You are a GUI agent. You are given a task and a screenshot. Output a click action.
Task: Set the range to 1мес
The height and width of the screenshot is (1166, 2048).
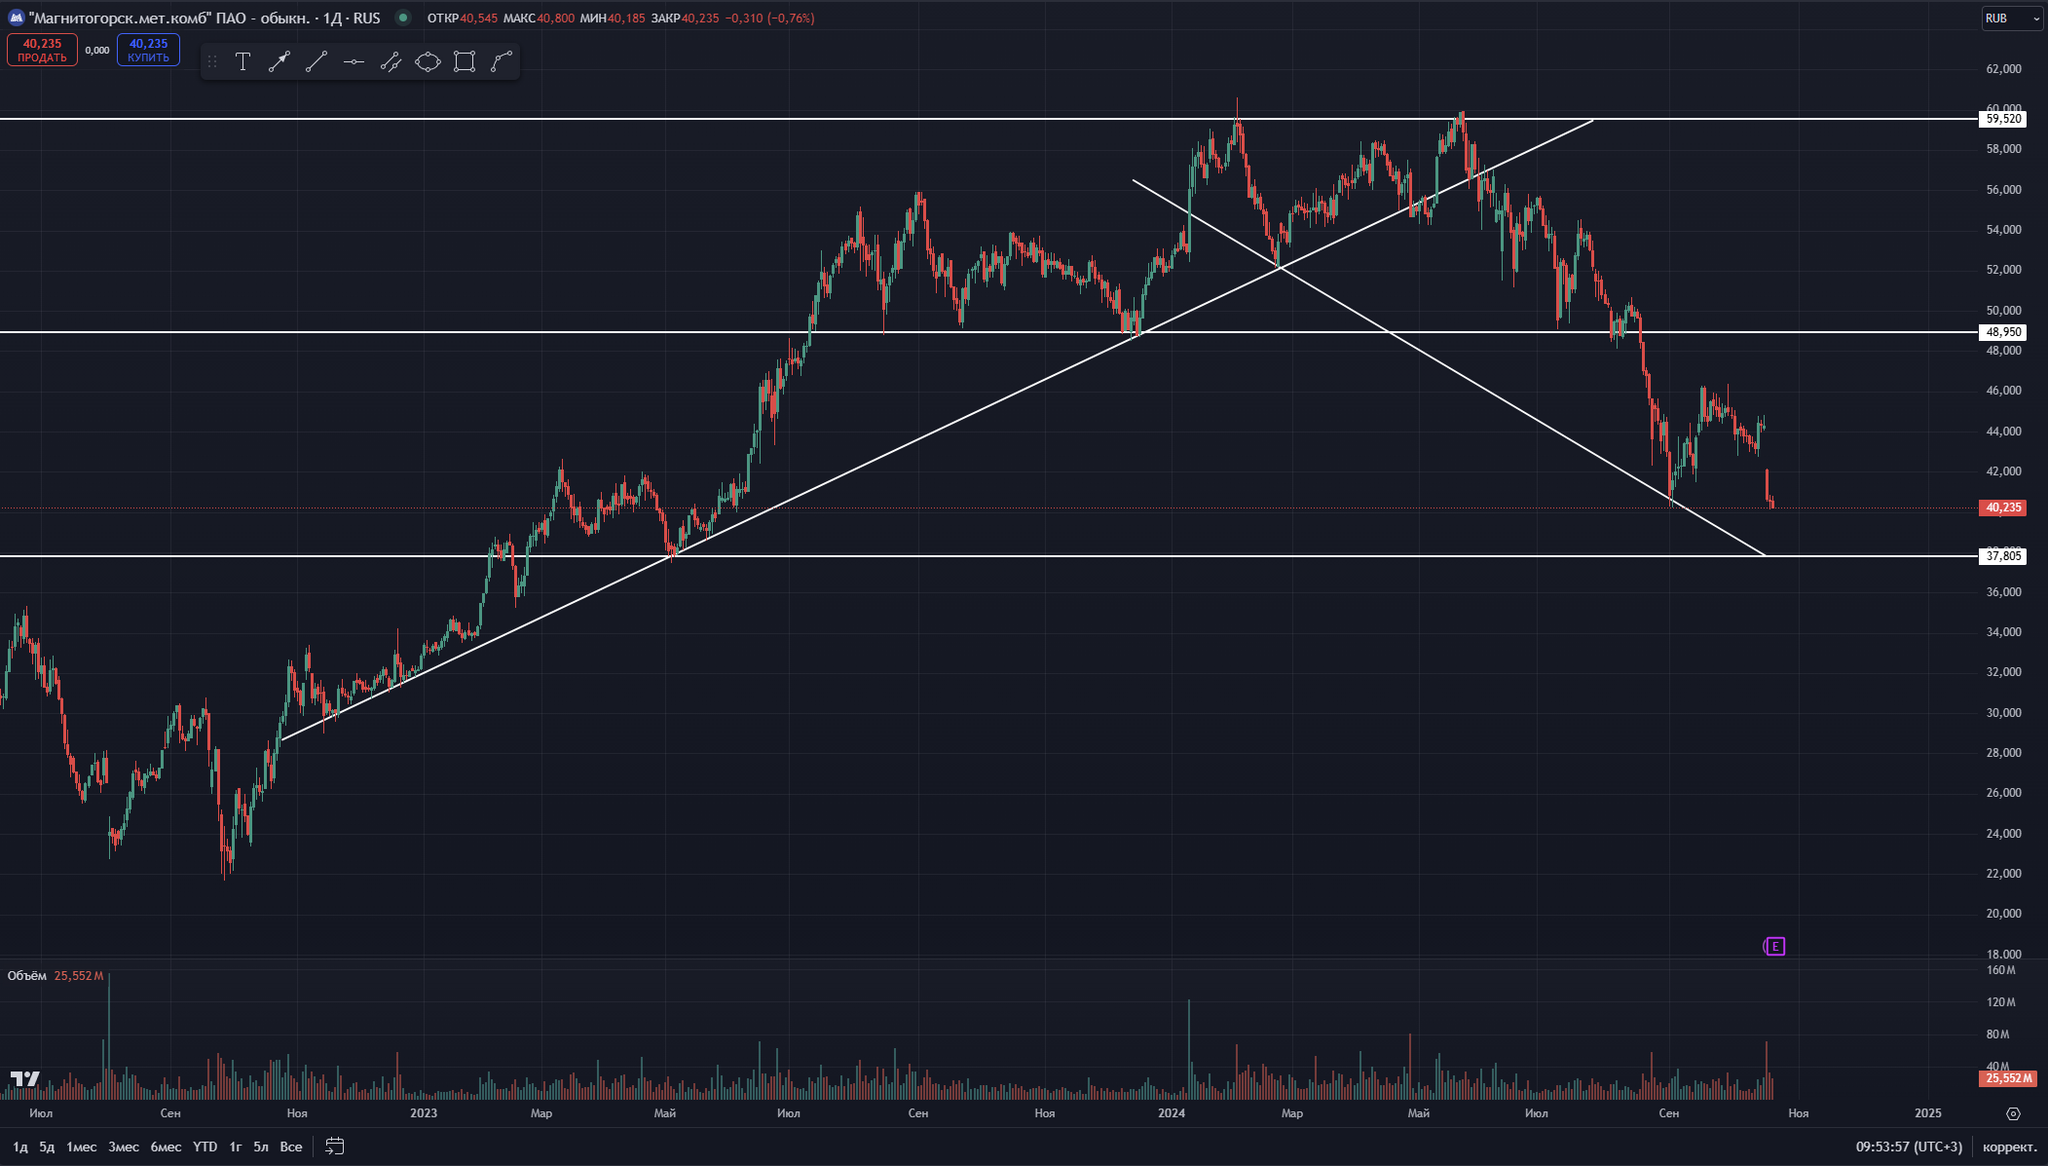point(82,1146)
